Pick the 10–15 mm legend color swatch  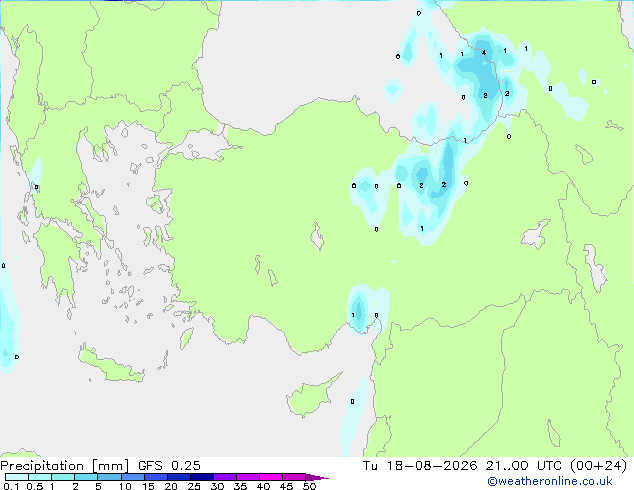pyautogui.click(x=132, y=477)
